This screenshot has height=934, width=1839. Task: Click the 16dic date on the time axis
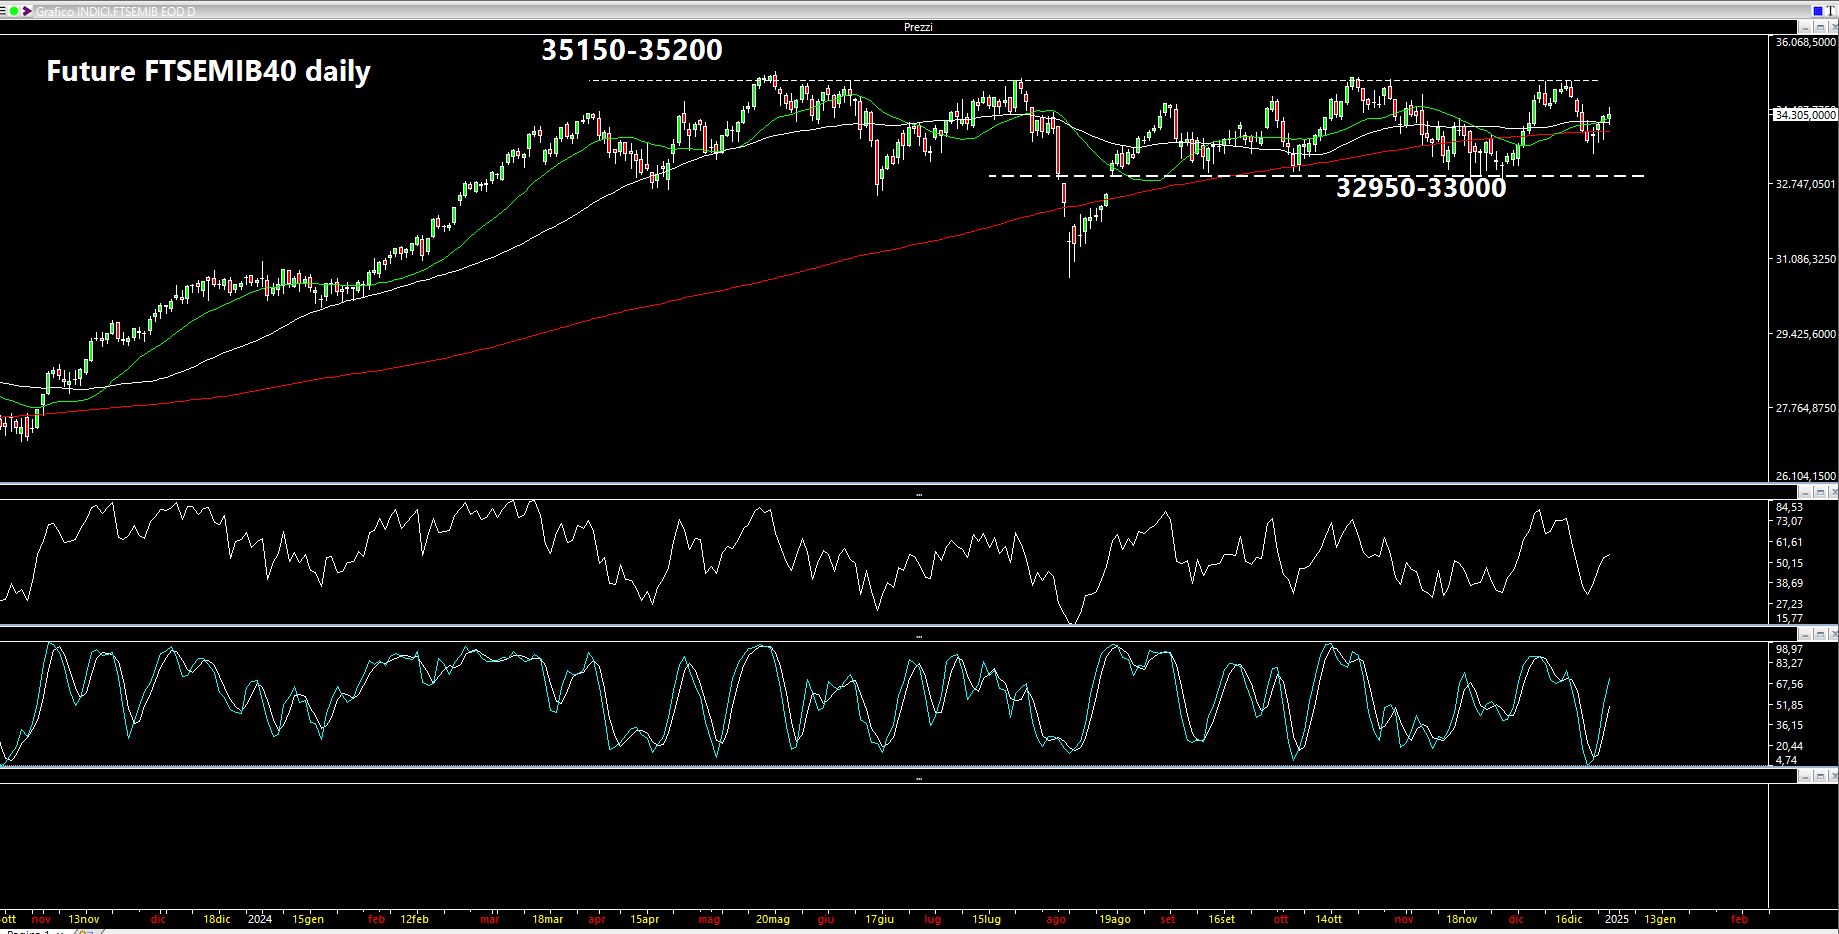(1569, 918)
